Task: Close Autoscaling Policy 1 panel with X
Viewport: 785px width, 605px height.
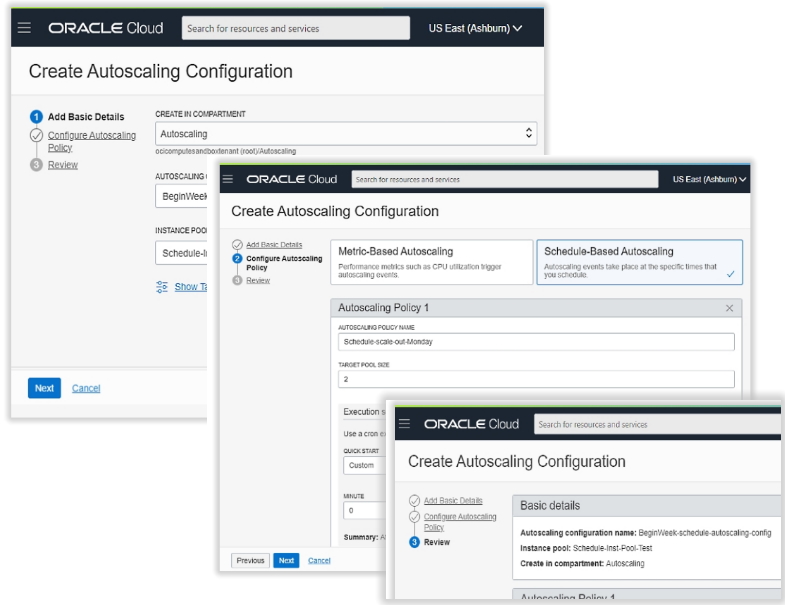Action: (x=729, y=308)
